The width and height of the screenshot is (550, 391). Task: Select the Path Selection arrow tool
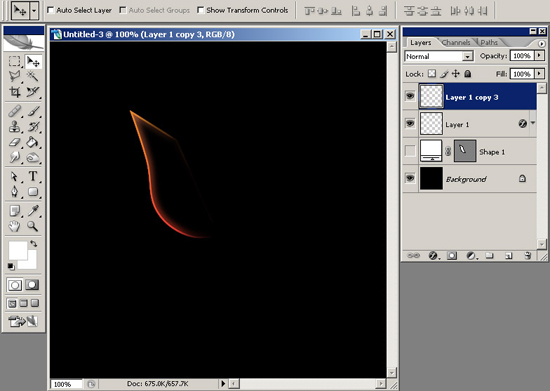click(14, 176)
